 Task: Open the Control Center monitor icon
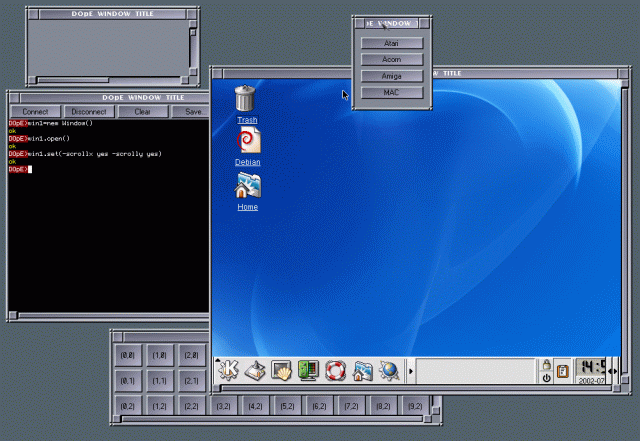[x=308, y=370]
